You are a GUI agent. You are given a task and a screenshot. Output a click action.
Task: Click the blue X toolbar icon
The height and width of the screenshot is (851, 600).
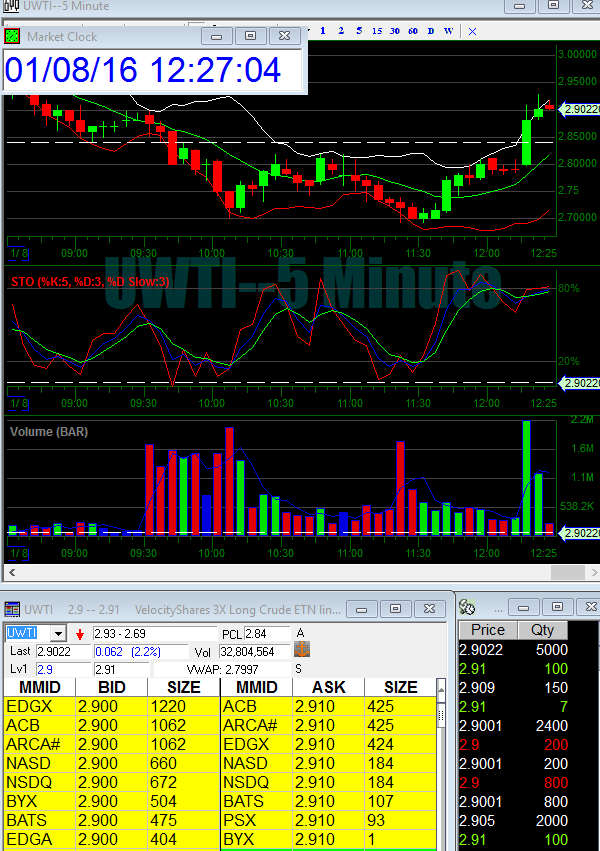click(473, 31)
